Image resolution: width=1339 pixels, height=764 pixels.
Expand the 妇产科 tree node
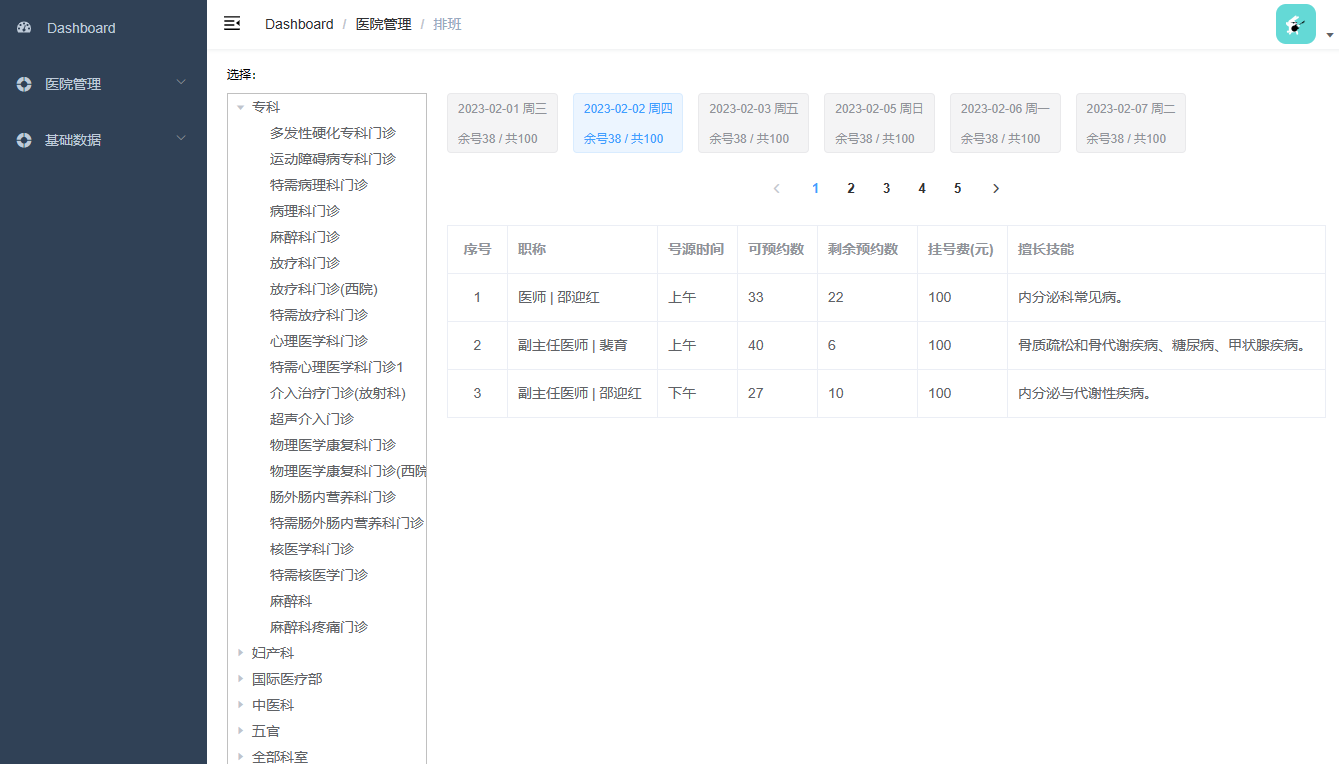point(240,653)
